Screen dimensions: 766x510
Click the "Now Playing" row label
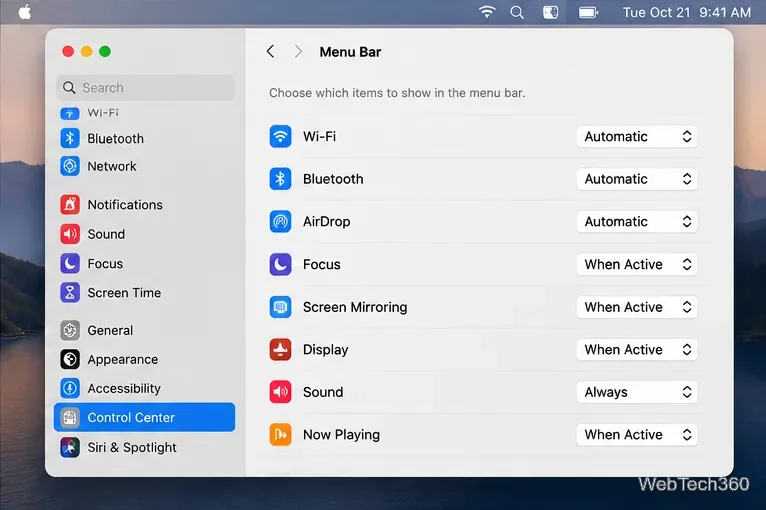pos(341,434)
